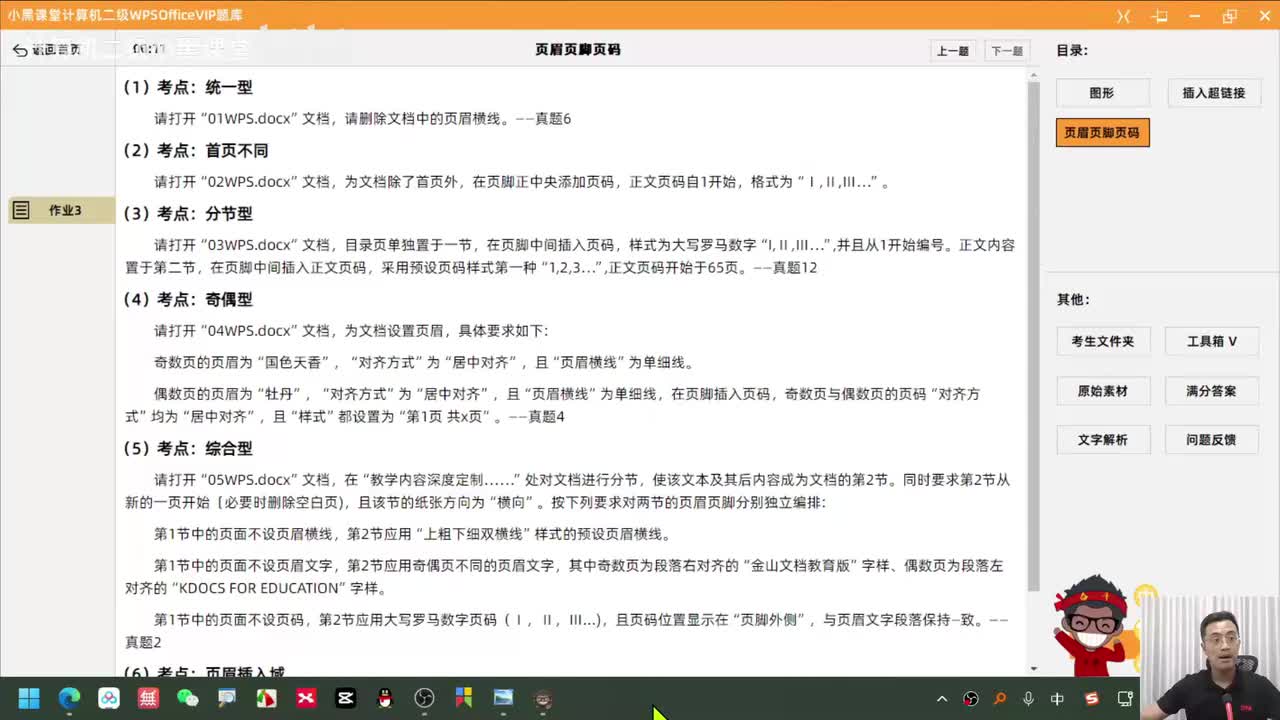Open CapCut from the taskbar
This screenshot has width=1280, height=720.
[345, 698]
